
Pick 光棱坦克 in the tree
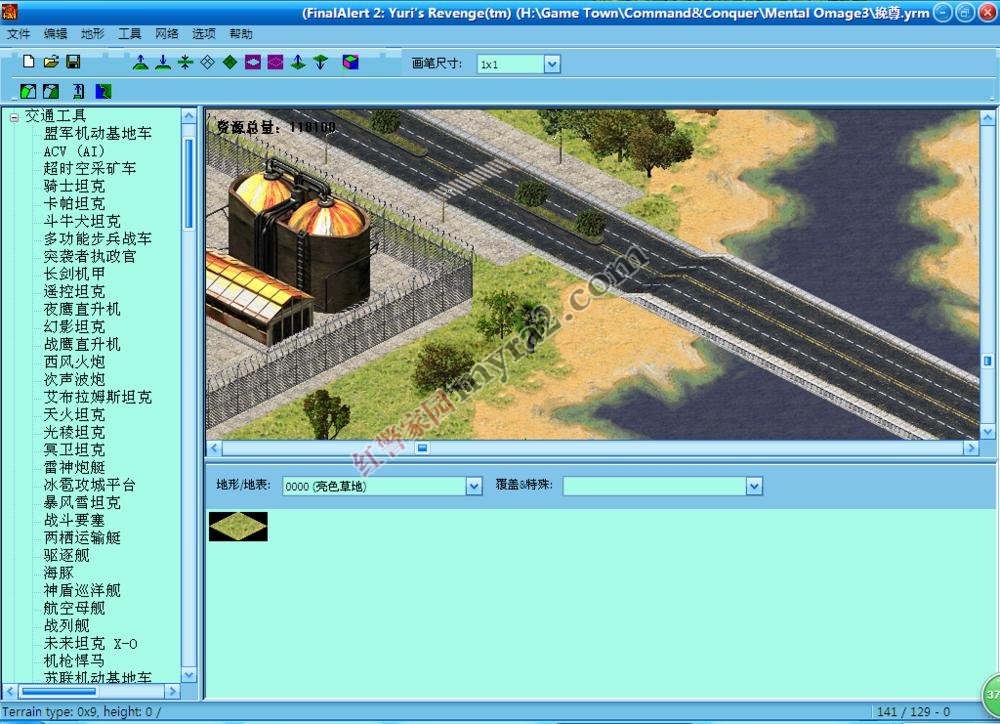74,432
